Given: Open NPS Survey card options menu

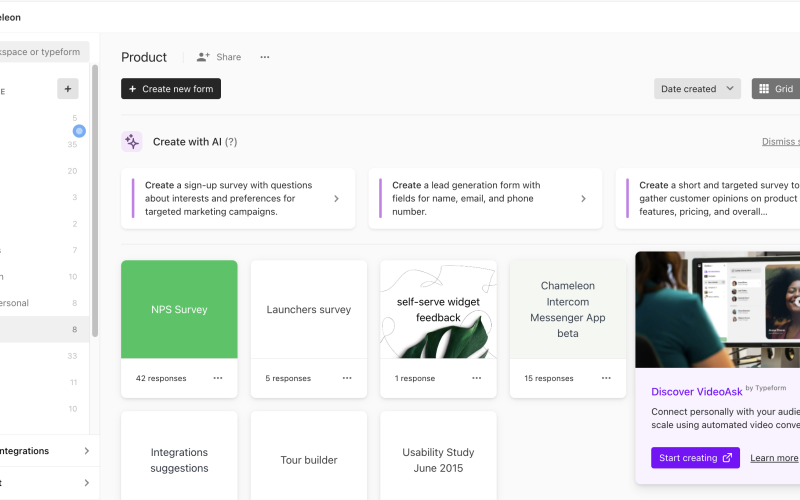Looking at the screenshot, I should point(218,378).
